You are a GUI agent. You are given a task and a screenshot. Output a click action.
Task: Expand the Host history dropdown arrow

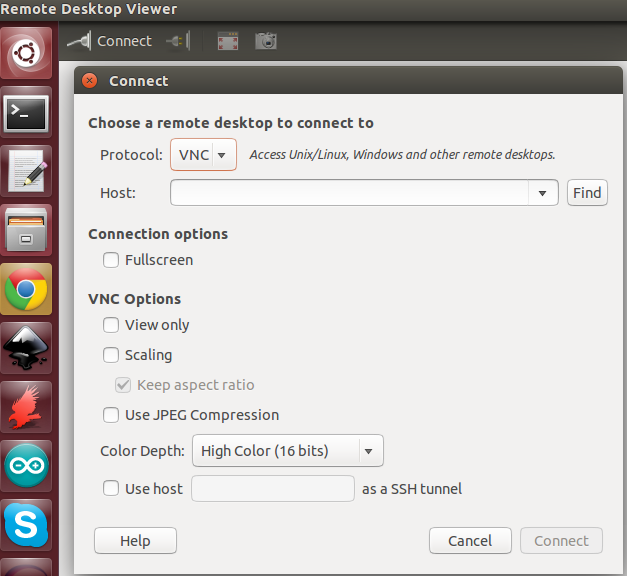tap(543, 193)
